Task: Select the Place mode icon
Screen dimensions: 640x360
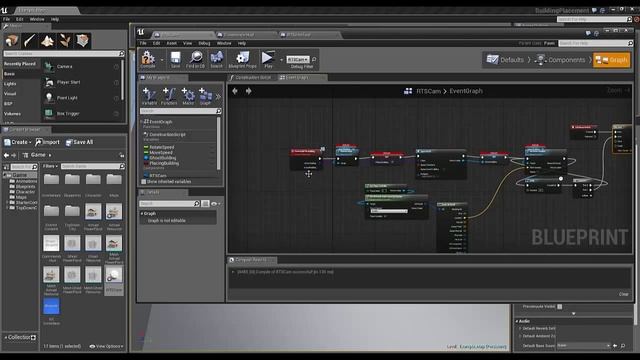Action: pos(12,40)
